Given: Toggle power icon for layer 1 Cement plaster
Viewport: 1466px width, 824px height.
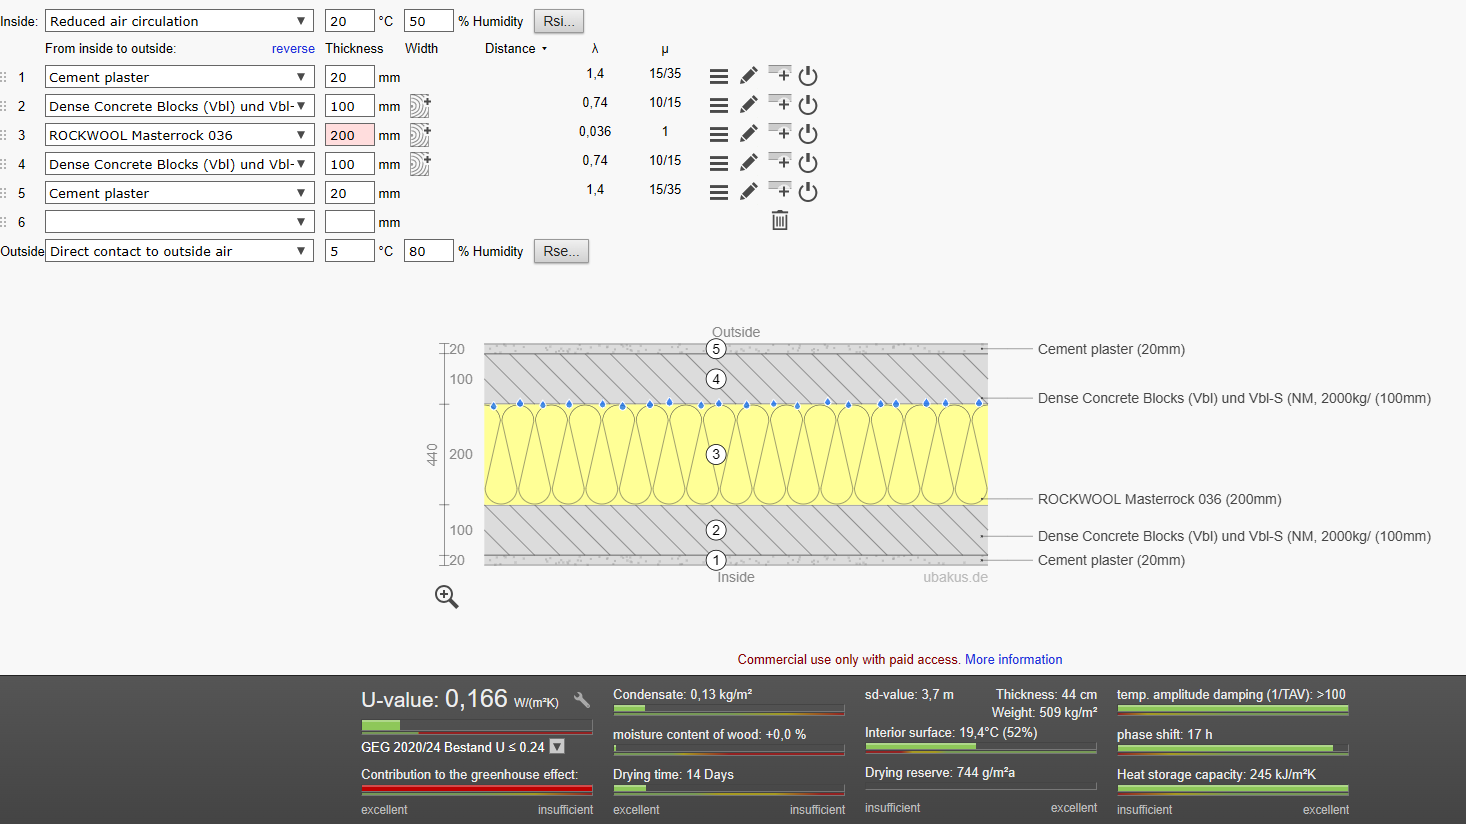Looking at the screenshot, I should 808,76.
